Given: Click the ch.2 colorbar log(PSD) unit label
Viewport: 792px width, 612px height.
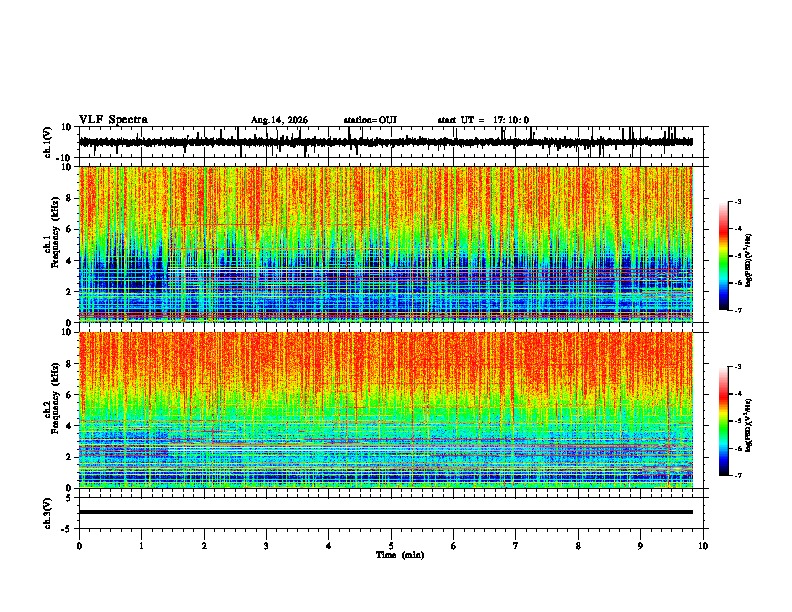Looking at the screenshot, I should pyautogui.click(x=748, y=425).
